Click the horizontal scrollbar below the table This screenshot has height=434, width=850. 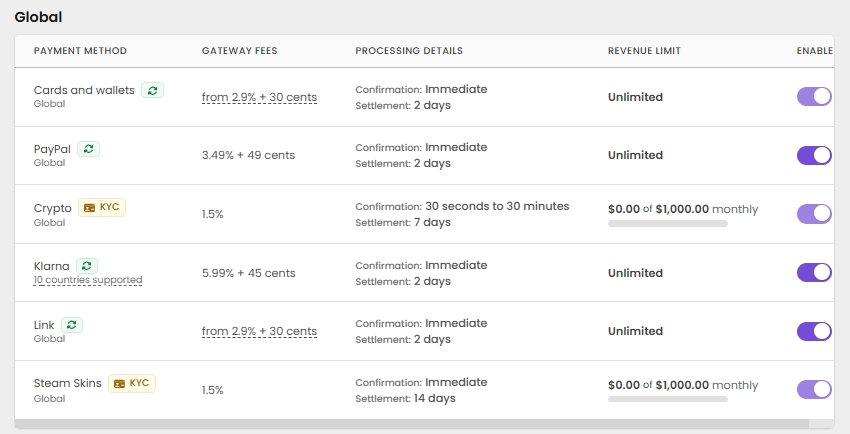[x=420, y=424]
